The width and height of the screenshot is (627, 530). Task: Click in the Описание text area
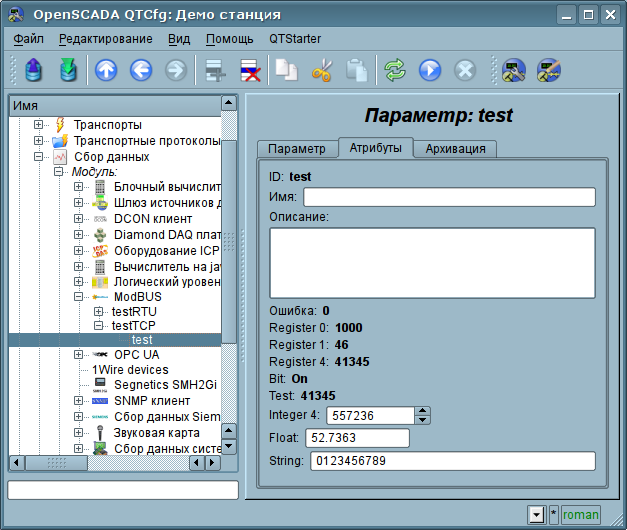click(x=432, y=263)
